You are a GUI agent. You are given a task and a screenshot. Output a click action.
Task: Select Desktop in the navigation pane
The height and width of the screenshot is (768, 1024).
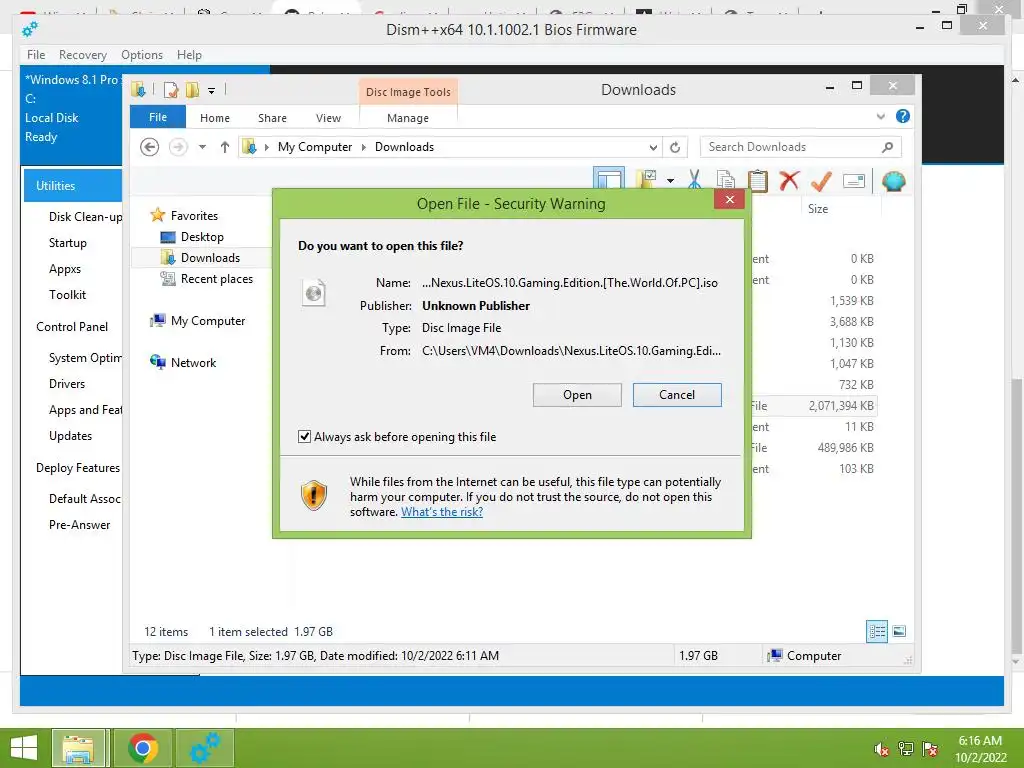click(193, 236)
